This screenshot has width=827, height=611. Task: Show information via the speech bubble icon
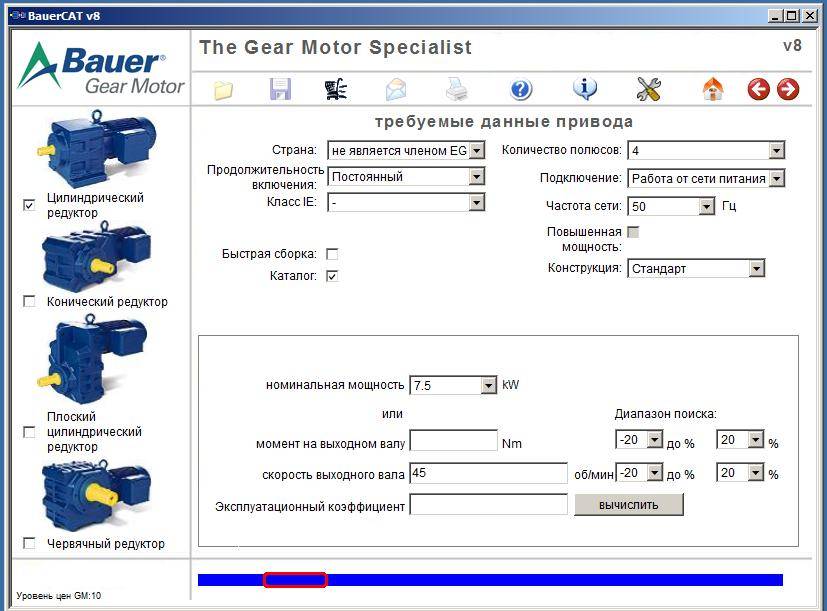(585, 89)
